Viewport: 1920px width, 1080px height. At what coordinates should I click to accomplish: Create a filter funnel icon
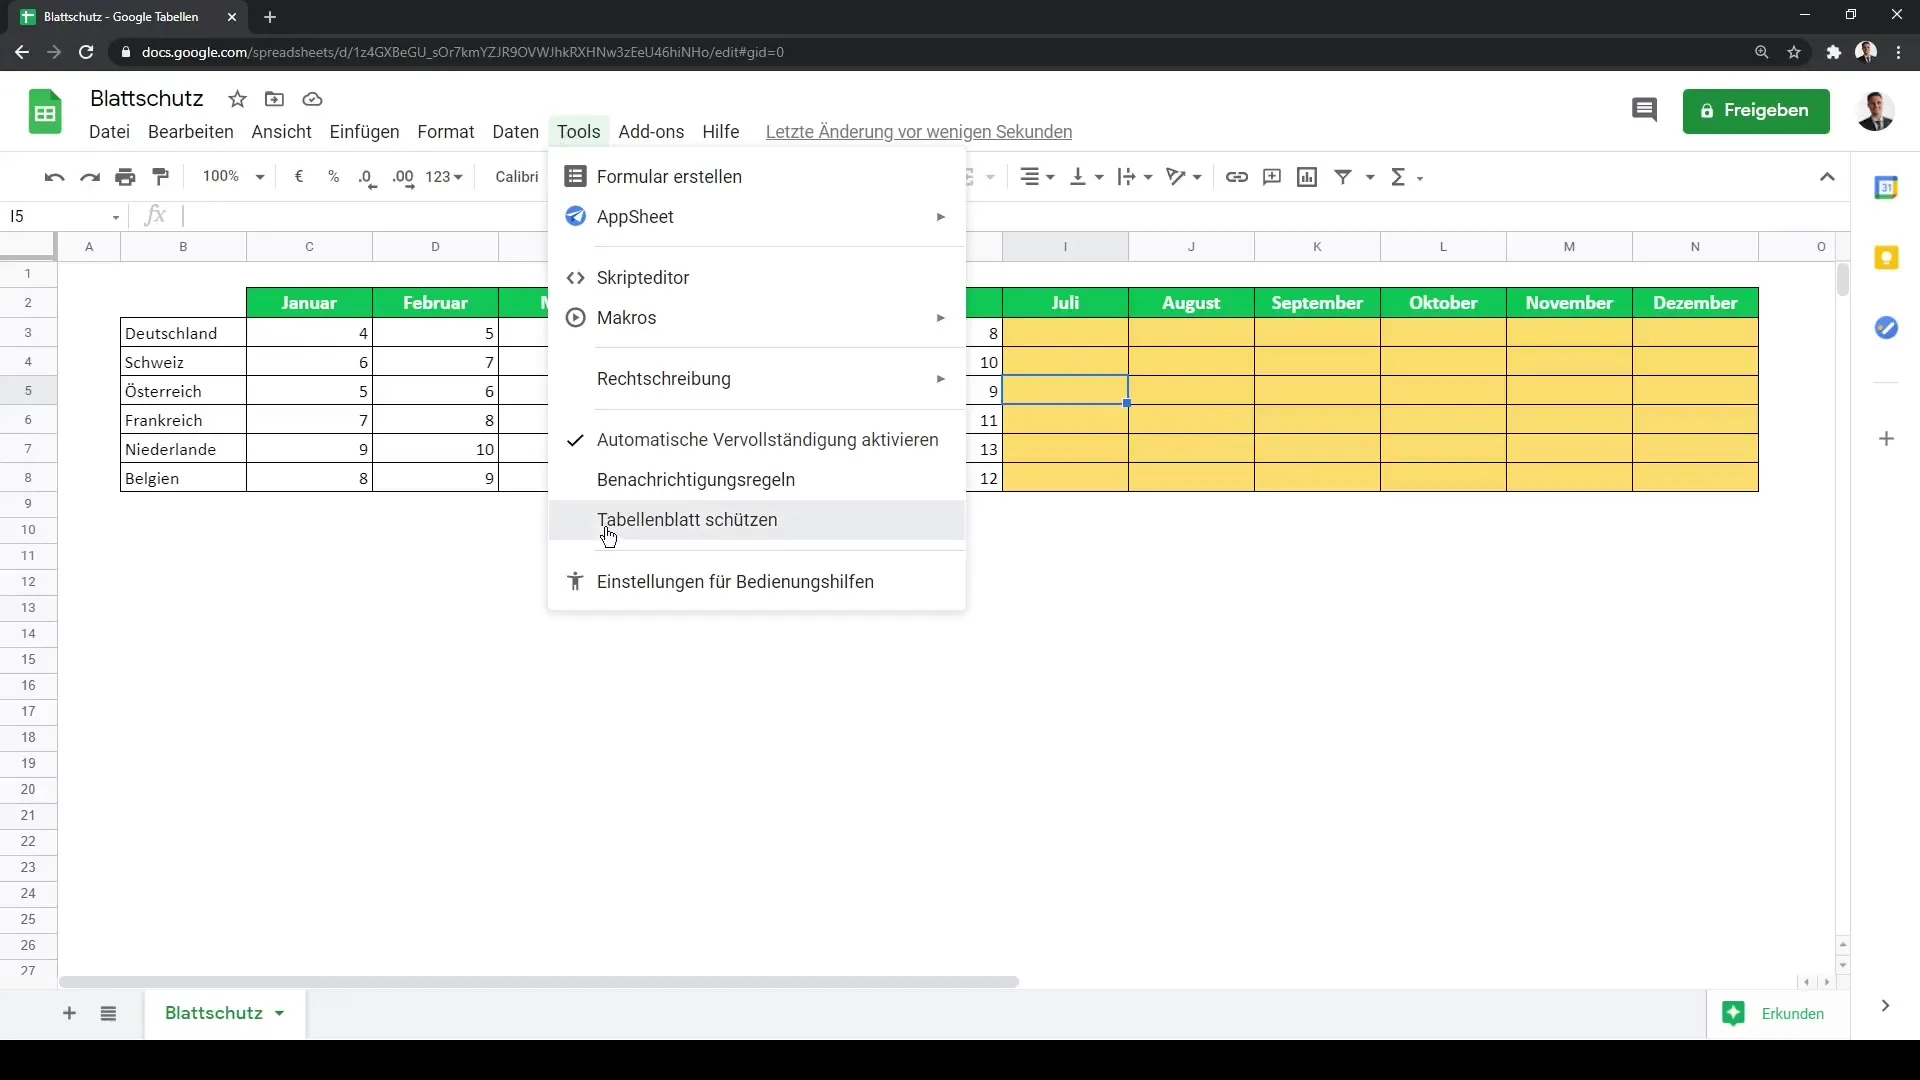1344,177
